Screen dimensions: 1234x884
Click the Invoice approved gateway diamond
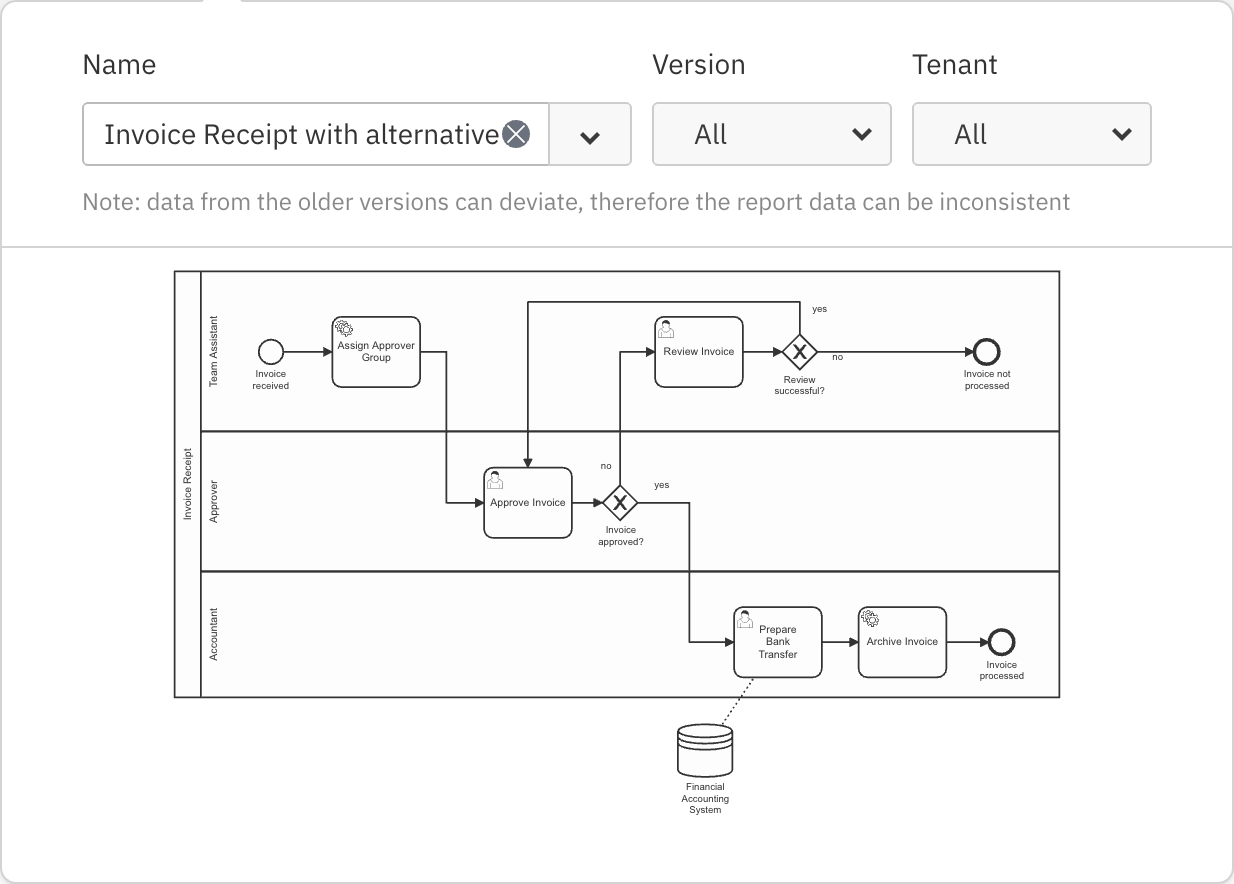click(x=620, y=502)
